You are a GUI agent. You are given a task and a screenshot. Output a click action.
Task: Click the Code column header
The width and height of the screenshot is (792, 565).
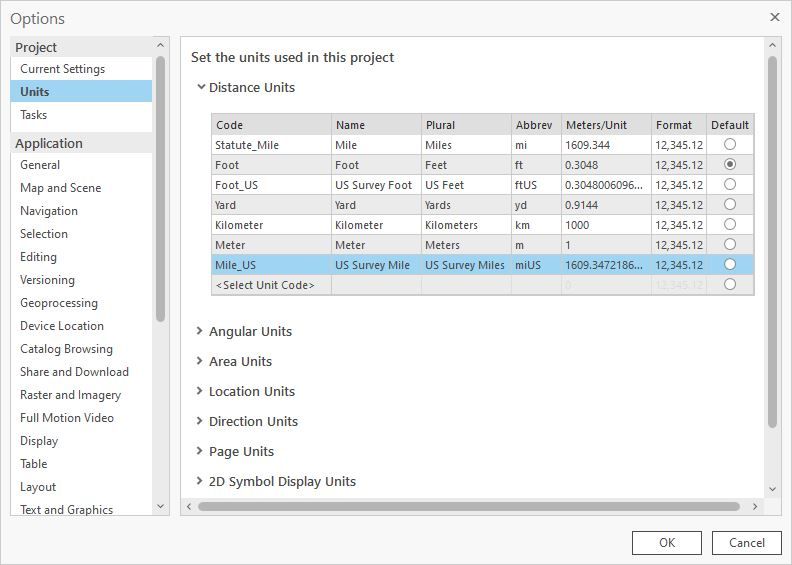click(271, 125)
